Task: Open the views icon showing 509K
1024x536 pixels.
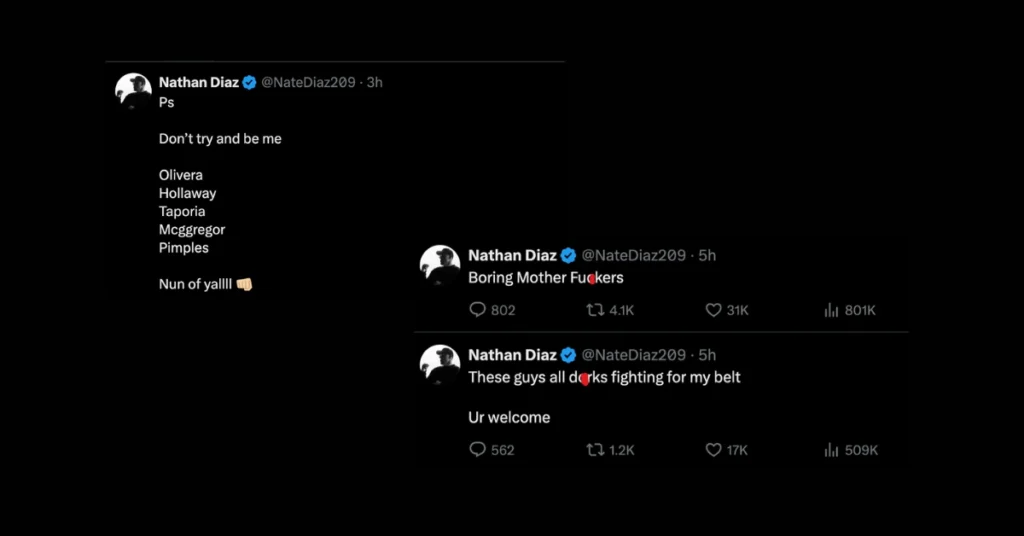Action: [x=831, y=450]
